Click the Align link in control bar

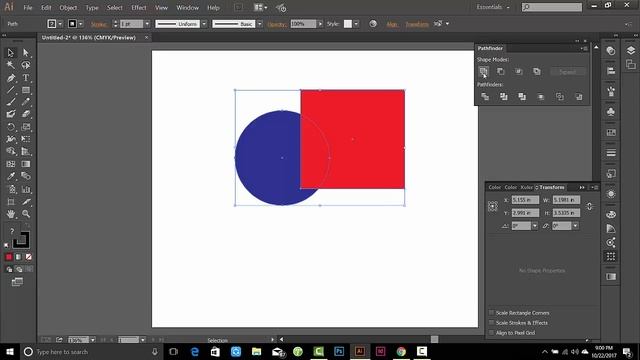point(392,24)
